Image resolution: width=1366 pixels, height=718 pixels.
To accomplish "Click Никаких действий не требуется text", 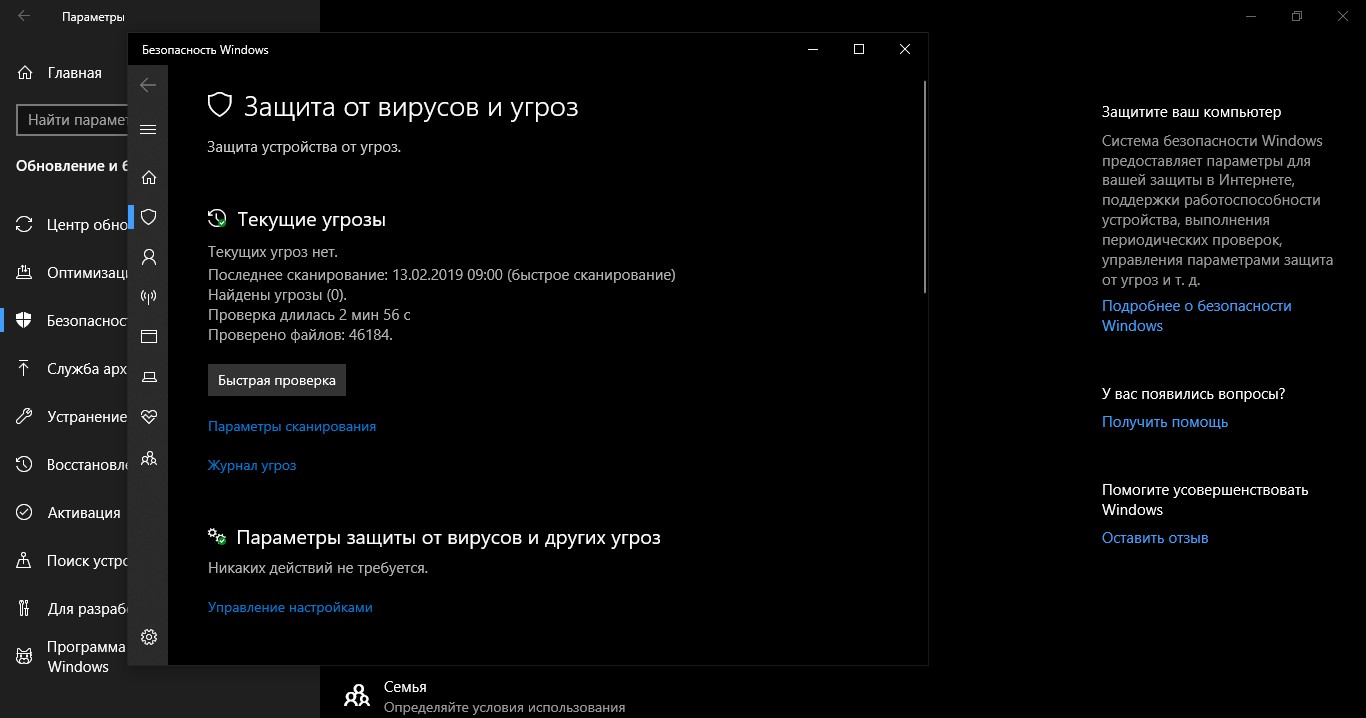I will [x=318, y=568].
